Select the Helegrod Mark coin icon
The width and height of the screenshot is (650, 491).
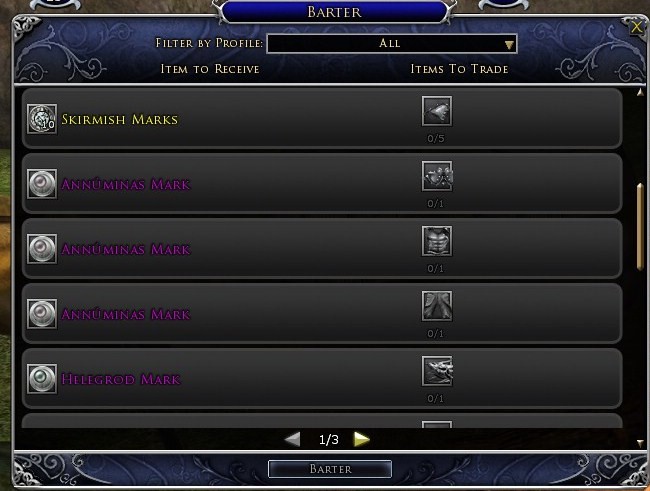(x=42, y=379)
